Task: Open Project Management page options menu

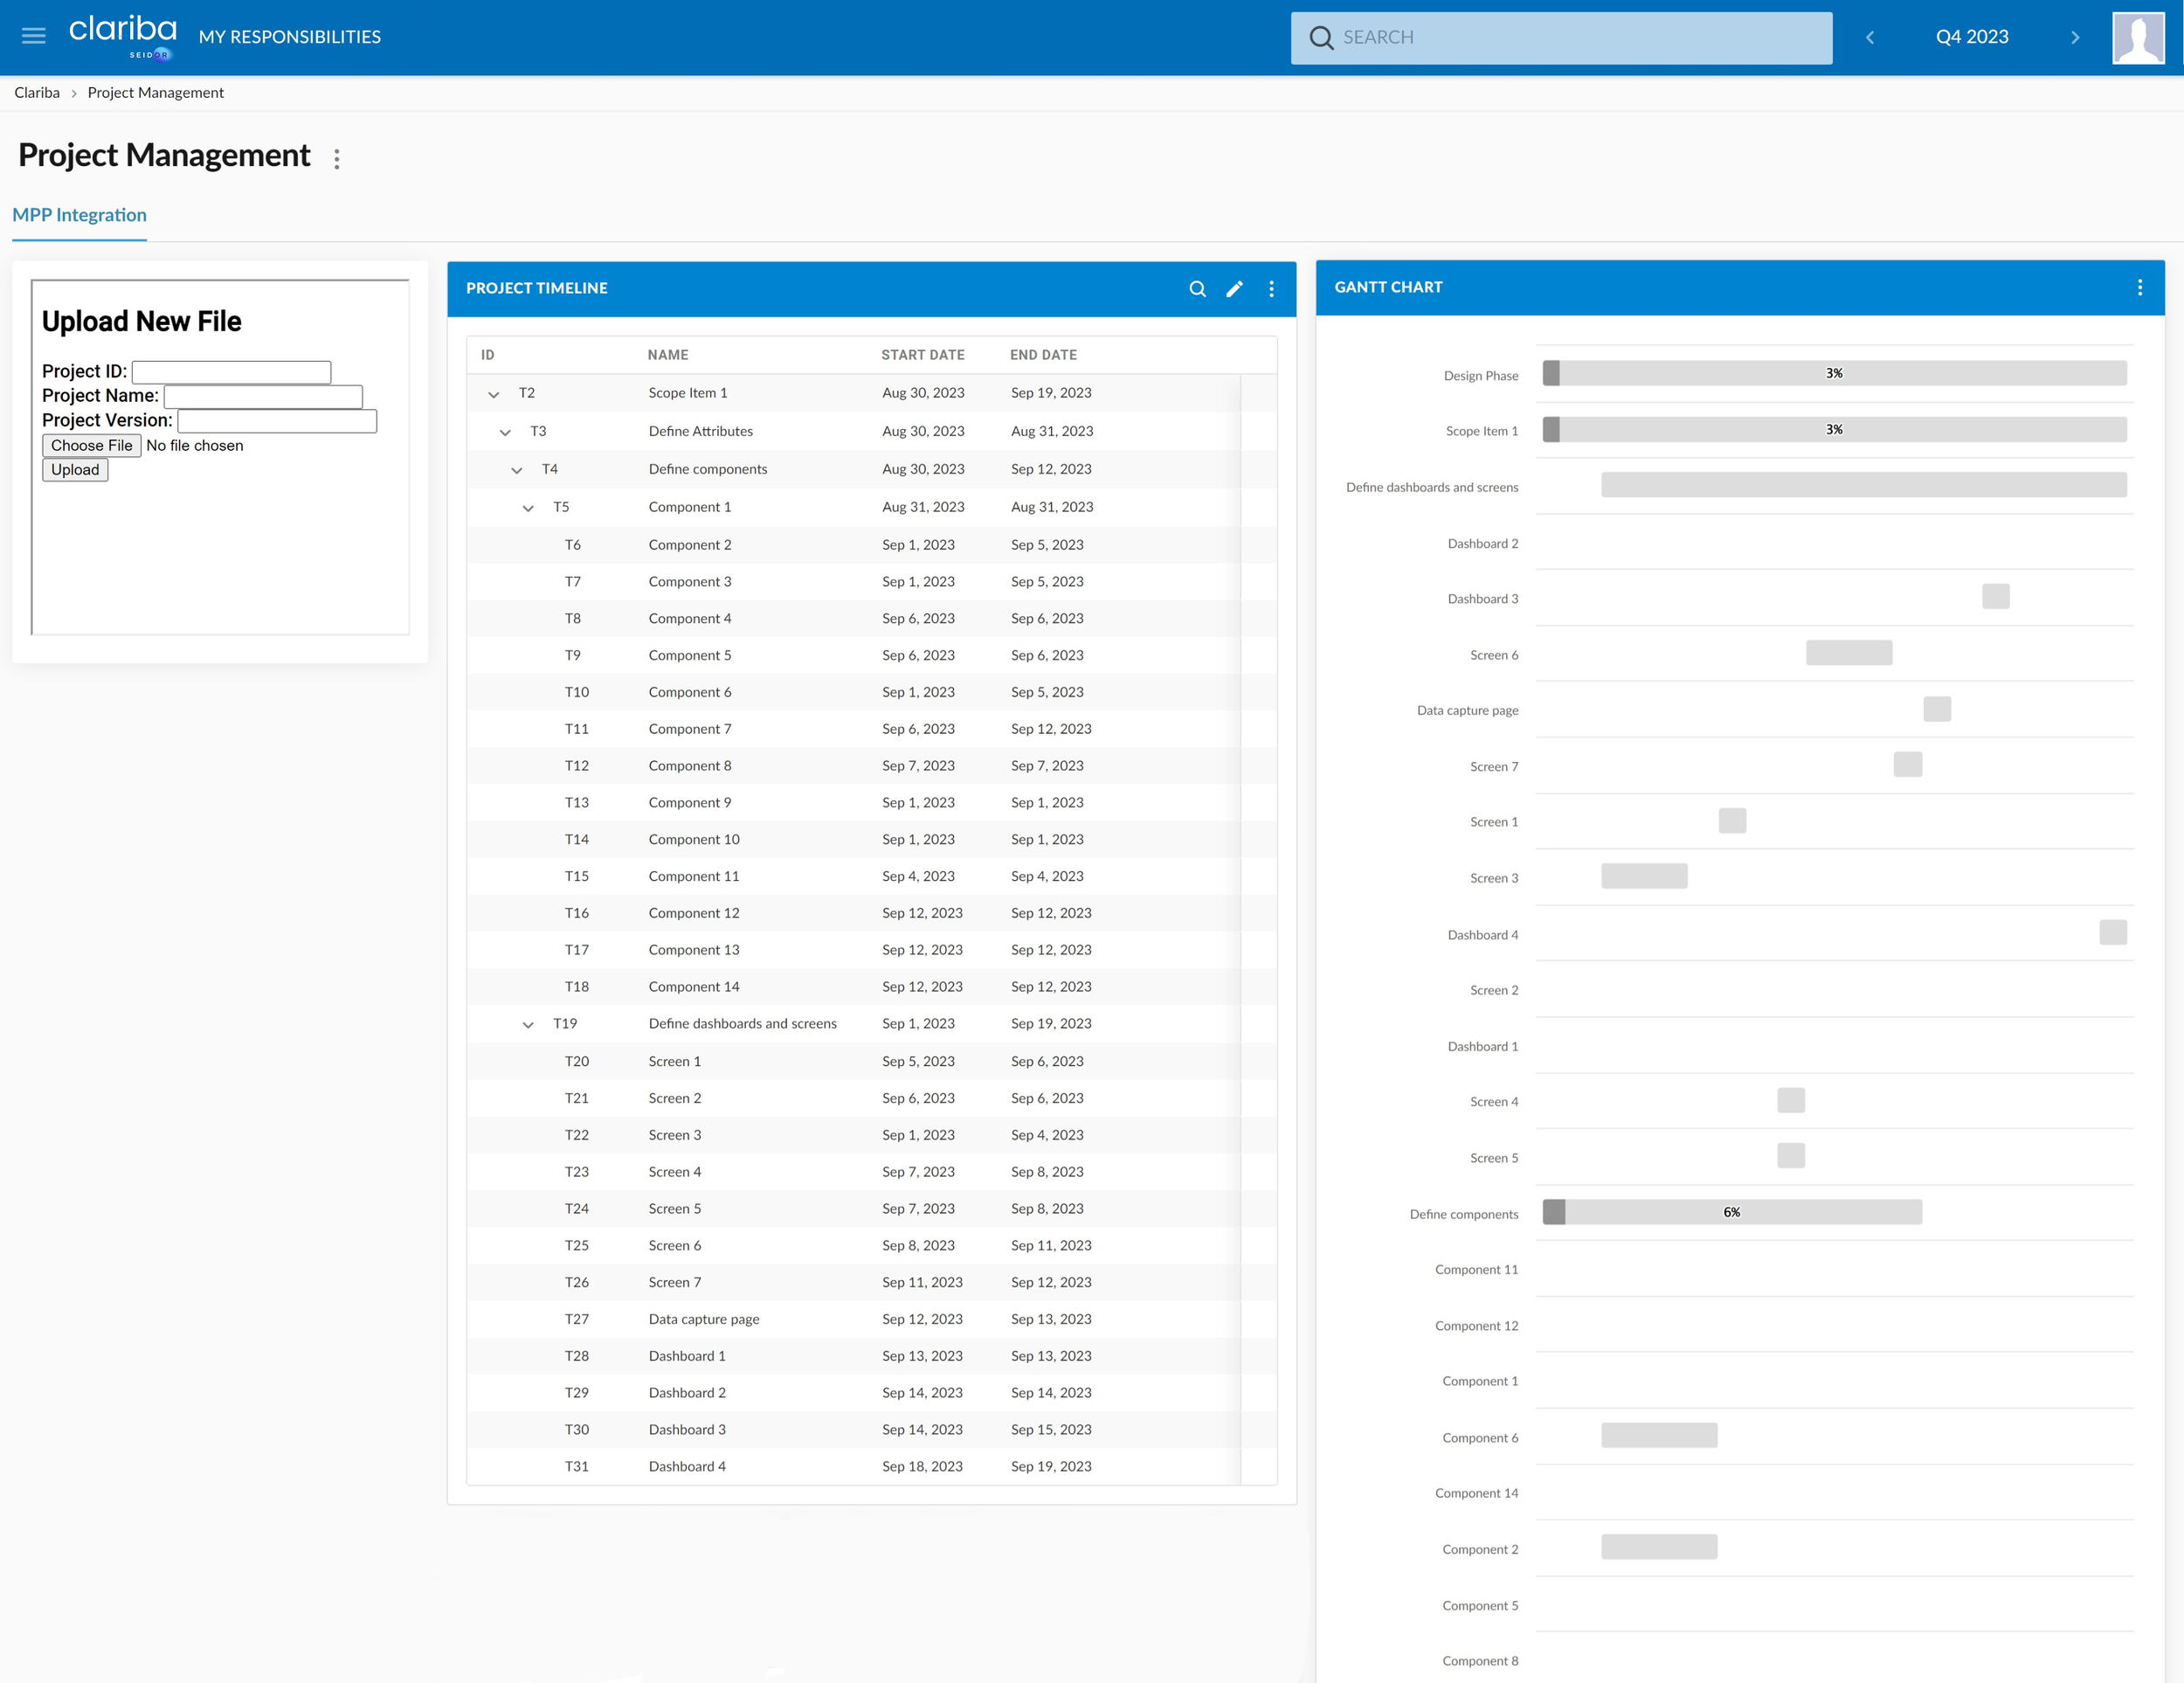Action: coord(337,159)
